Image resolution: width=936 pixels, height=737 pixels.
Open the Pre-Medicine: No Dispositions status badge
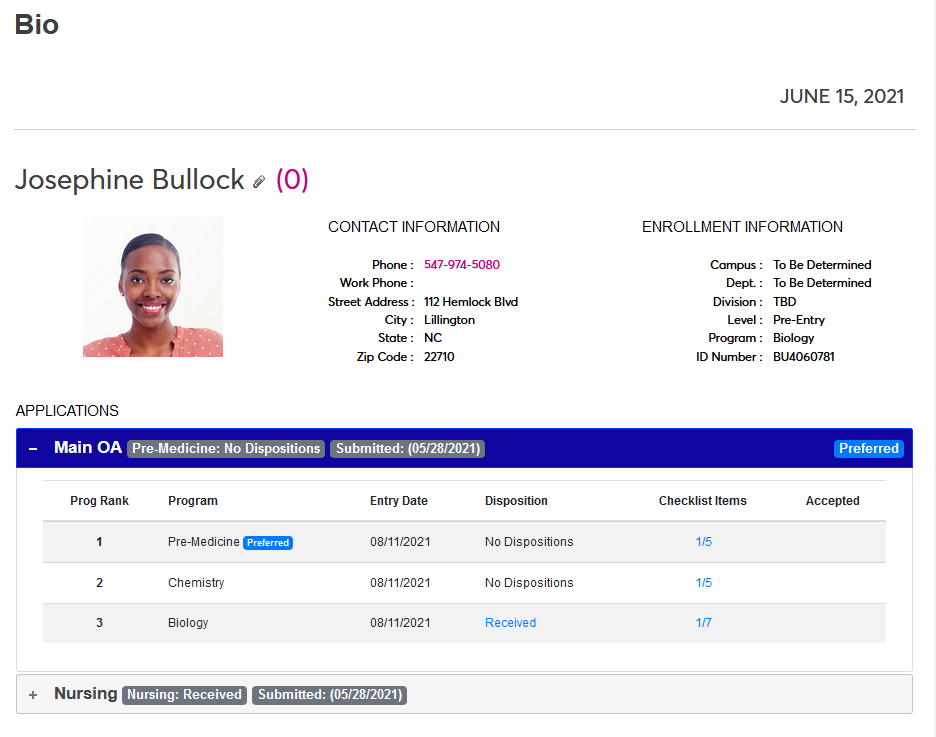tap(225, 448)
